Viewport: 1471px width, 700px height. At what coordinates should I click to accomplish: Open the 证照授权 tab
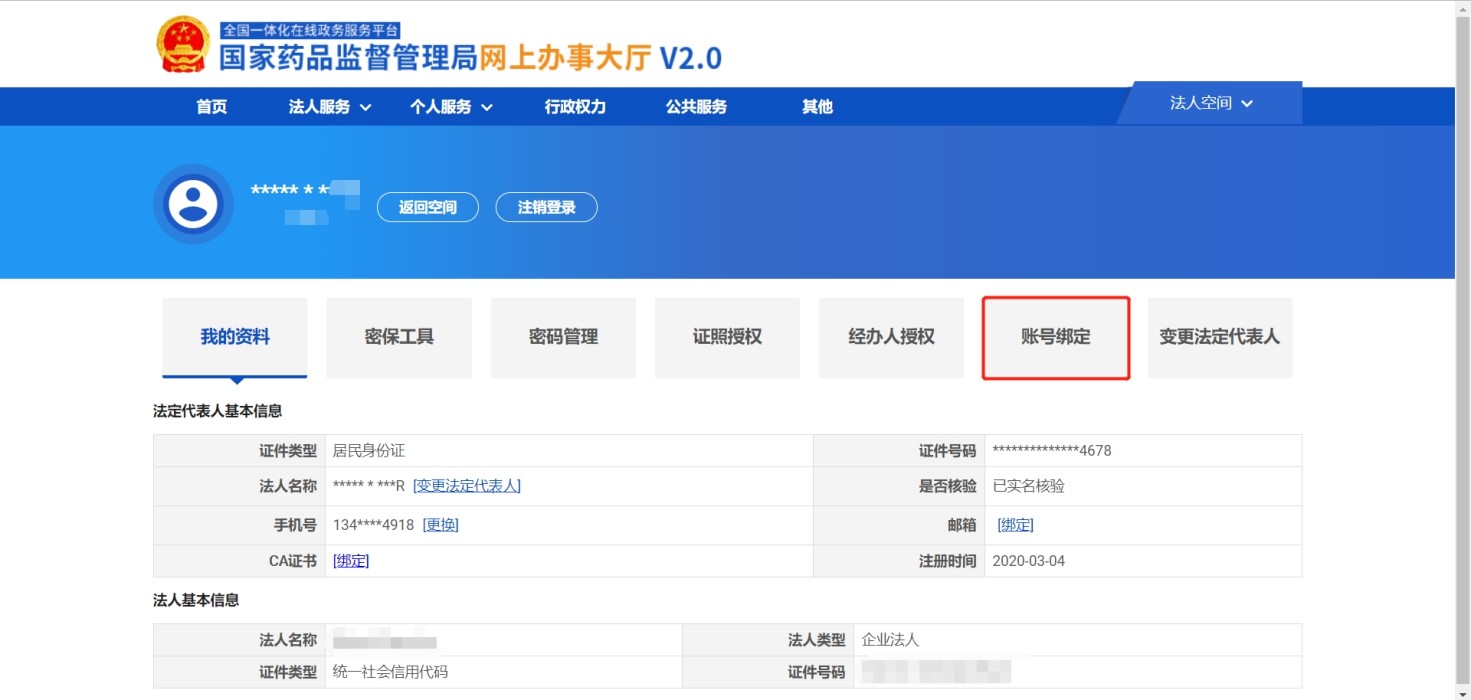click(727, 337)
